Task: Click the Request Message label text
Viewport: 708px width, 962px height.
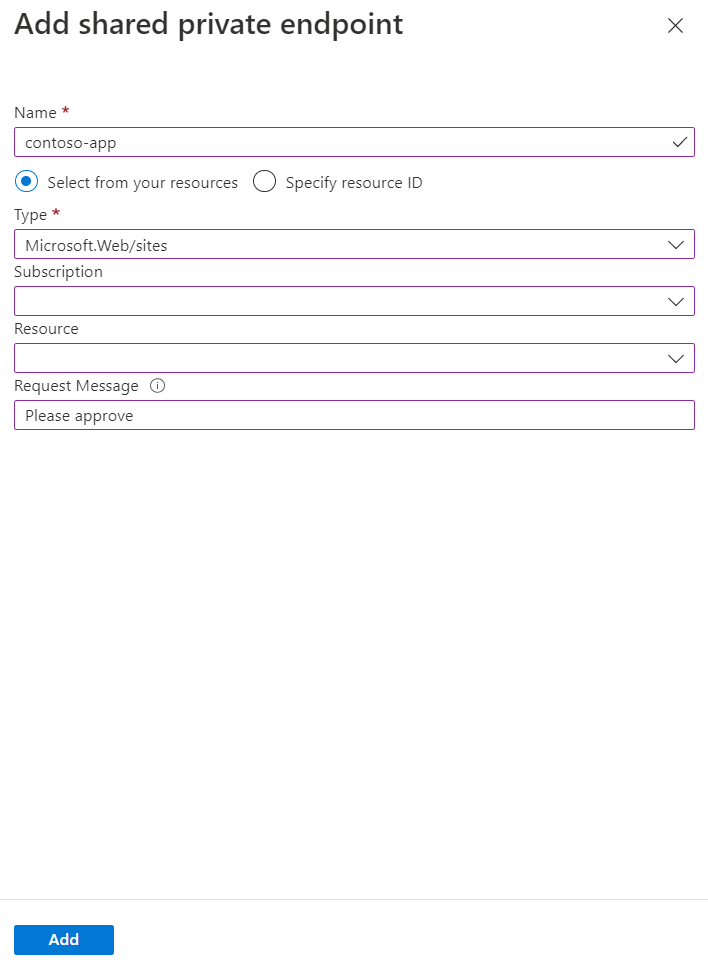Action: 76,386
